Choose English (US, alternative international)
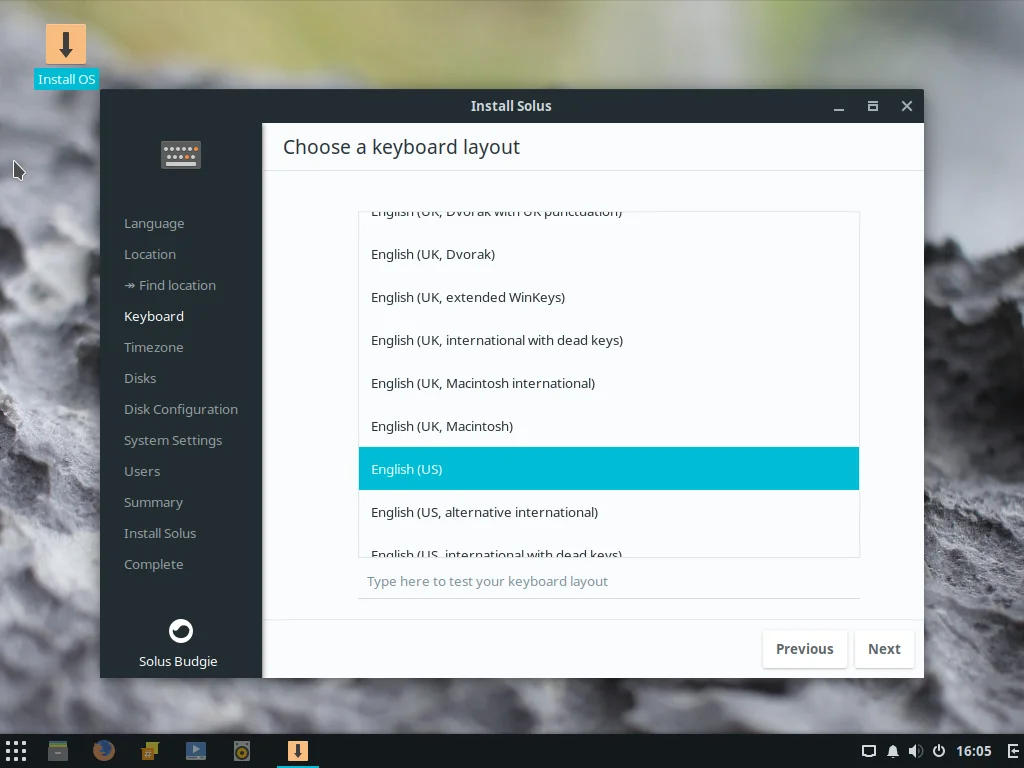The width and height of the screenshot is (1024, 768). (x=609, y=512)
